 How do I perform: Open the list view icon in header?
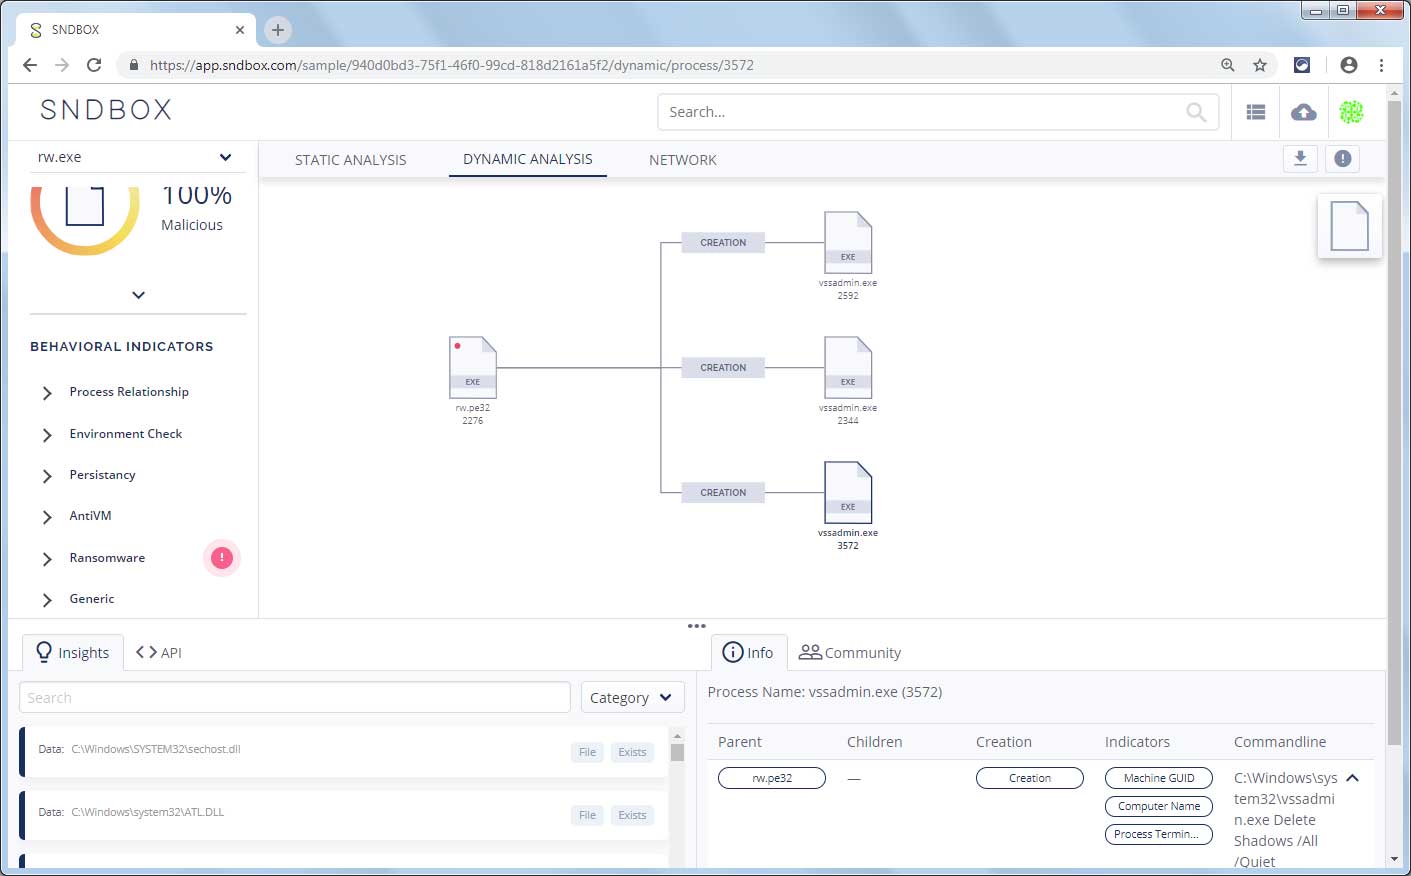point(1256,112)
